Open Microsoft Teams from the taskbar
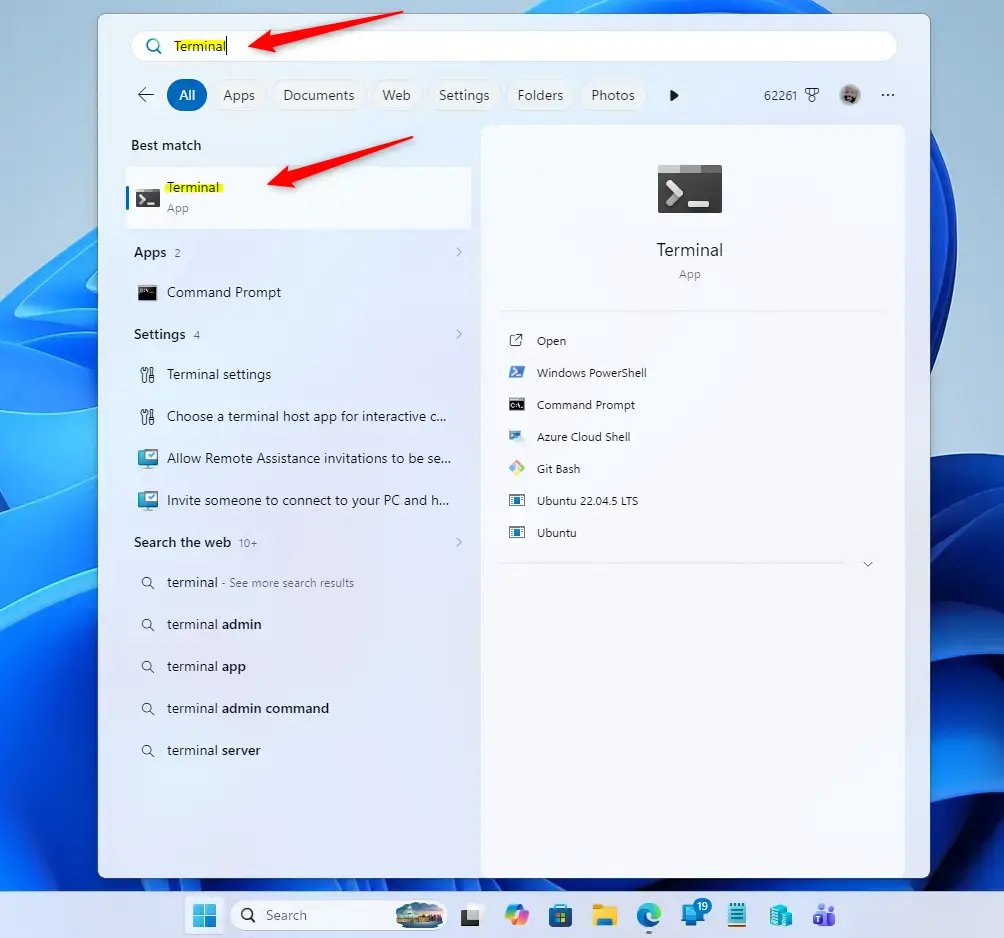This screenshot has width=1004, height=938. tap(824, 916)
